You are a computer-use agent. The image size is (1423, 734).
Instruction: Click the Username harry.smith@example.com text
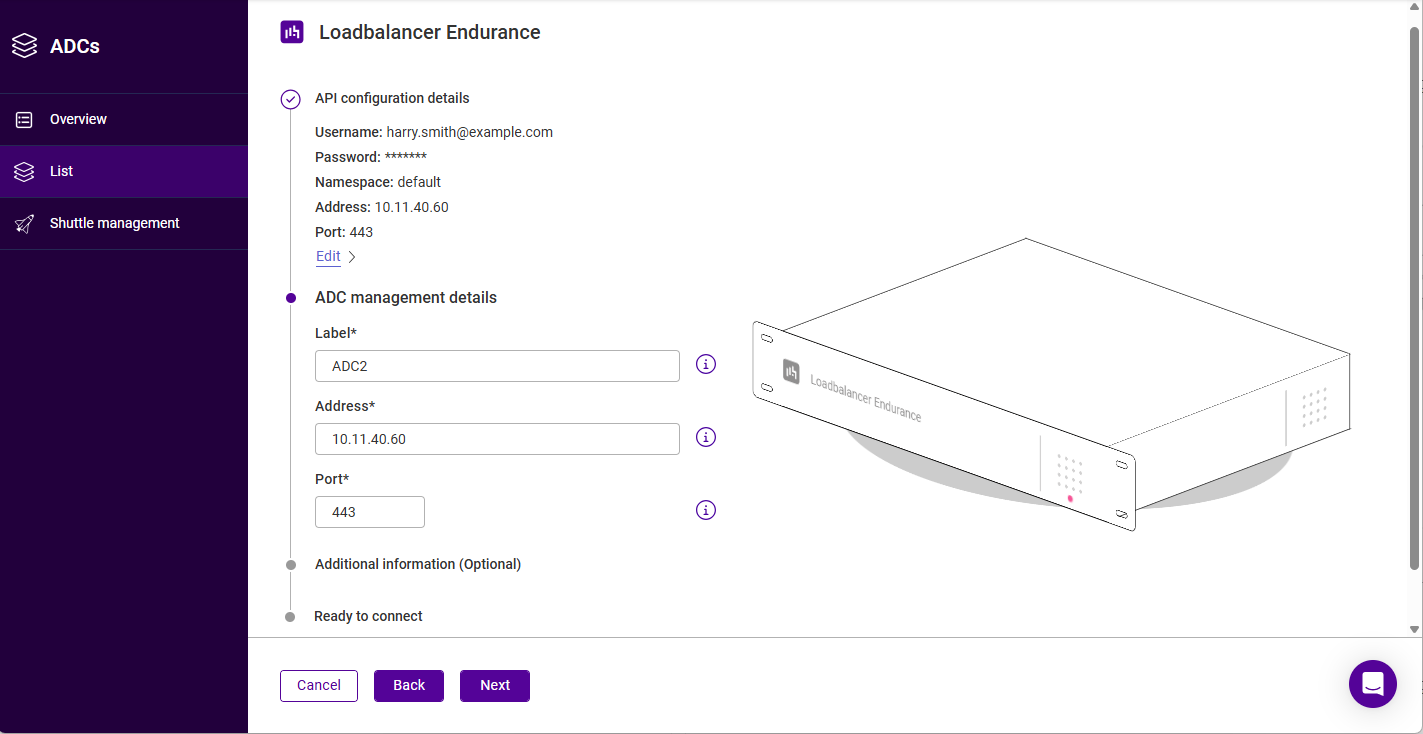(x=434, y=132)
